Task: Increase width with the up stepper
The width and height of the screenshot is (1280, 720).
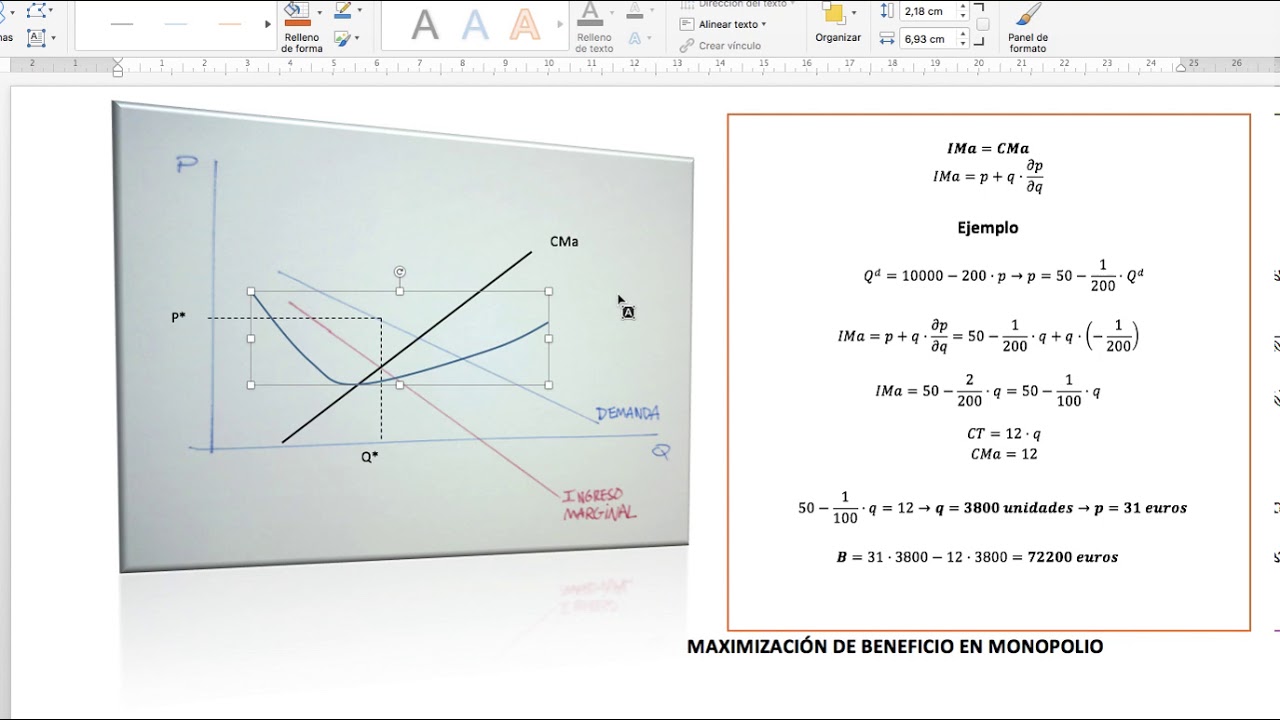Action: (x=963, y=35)
